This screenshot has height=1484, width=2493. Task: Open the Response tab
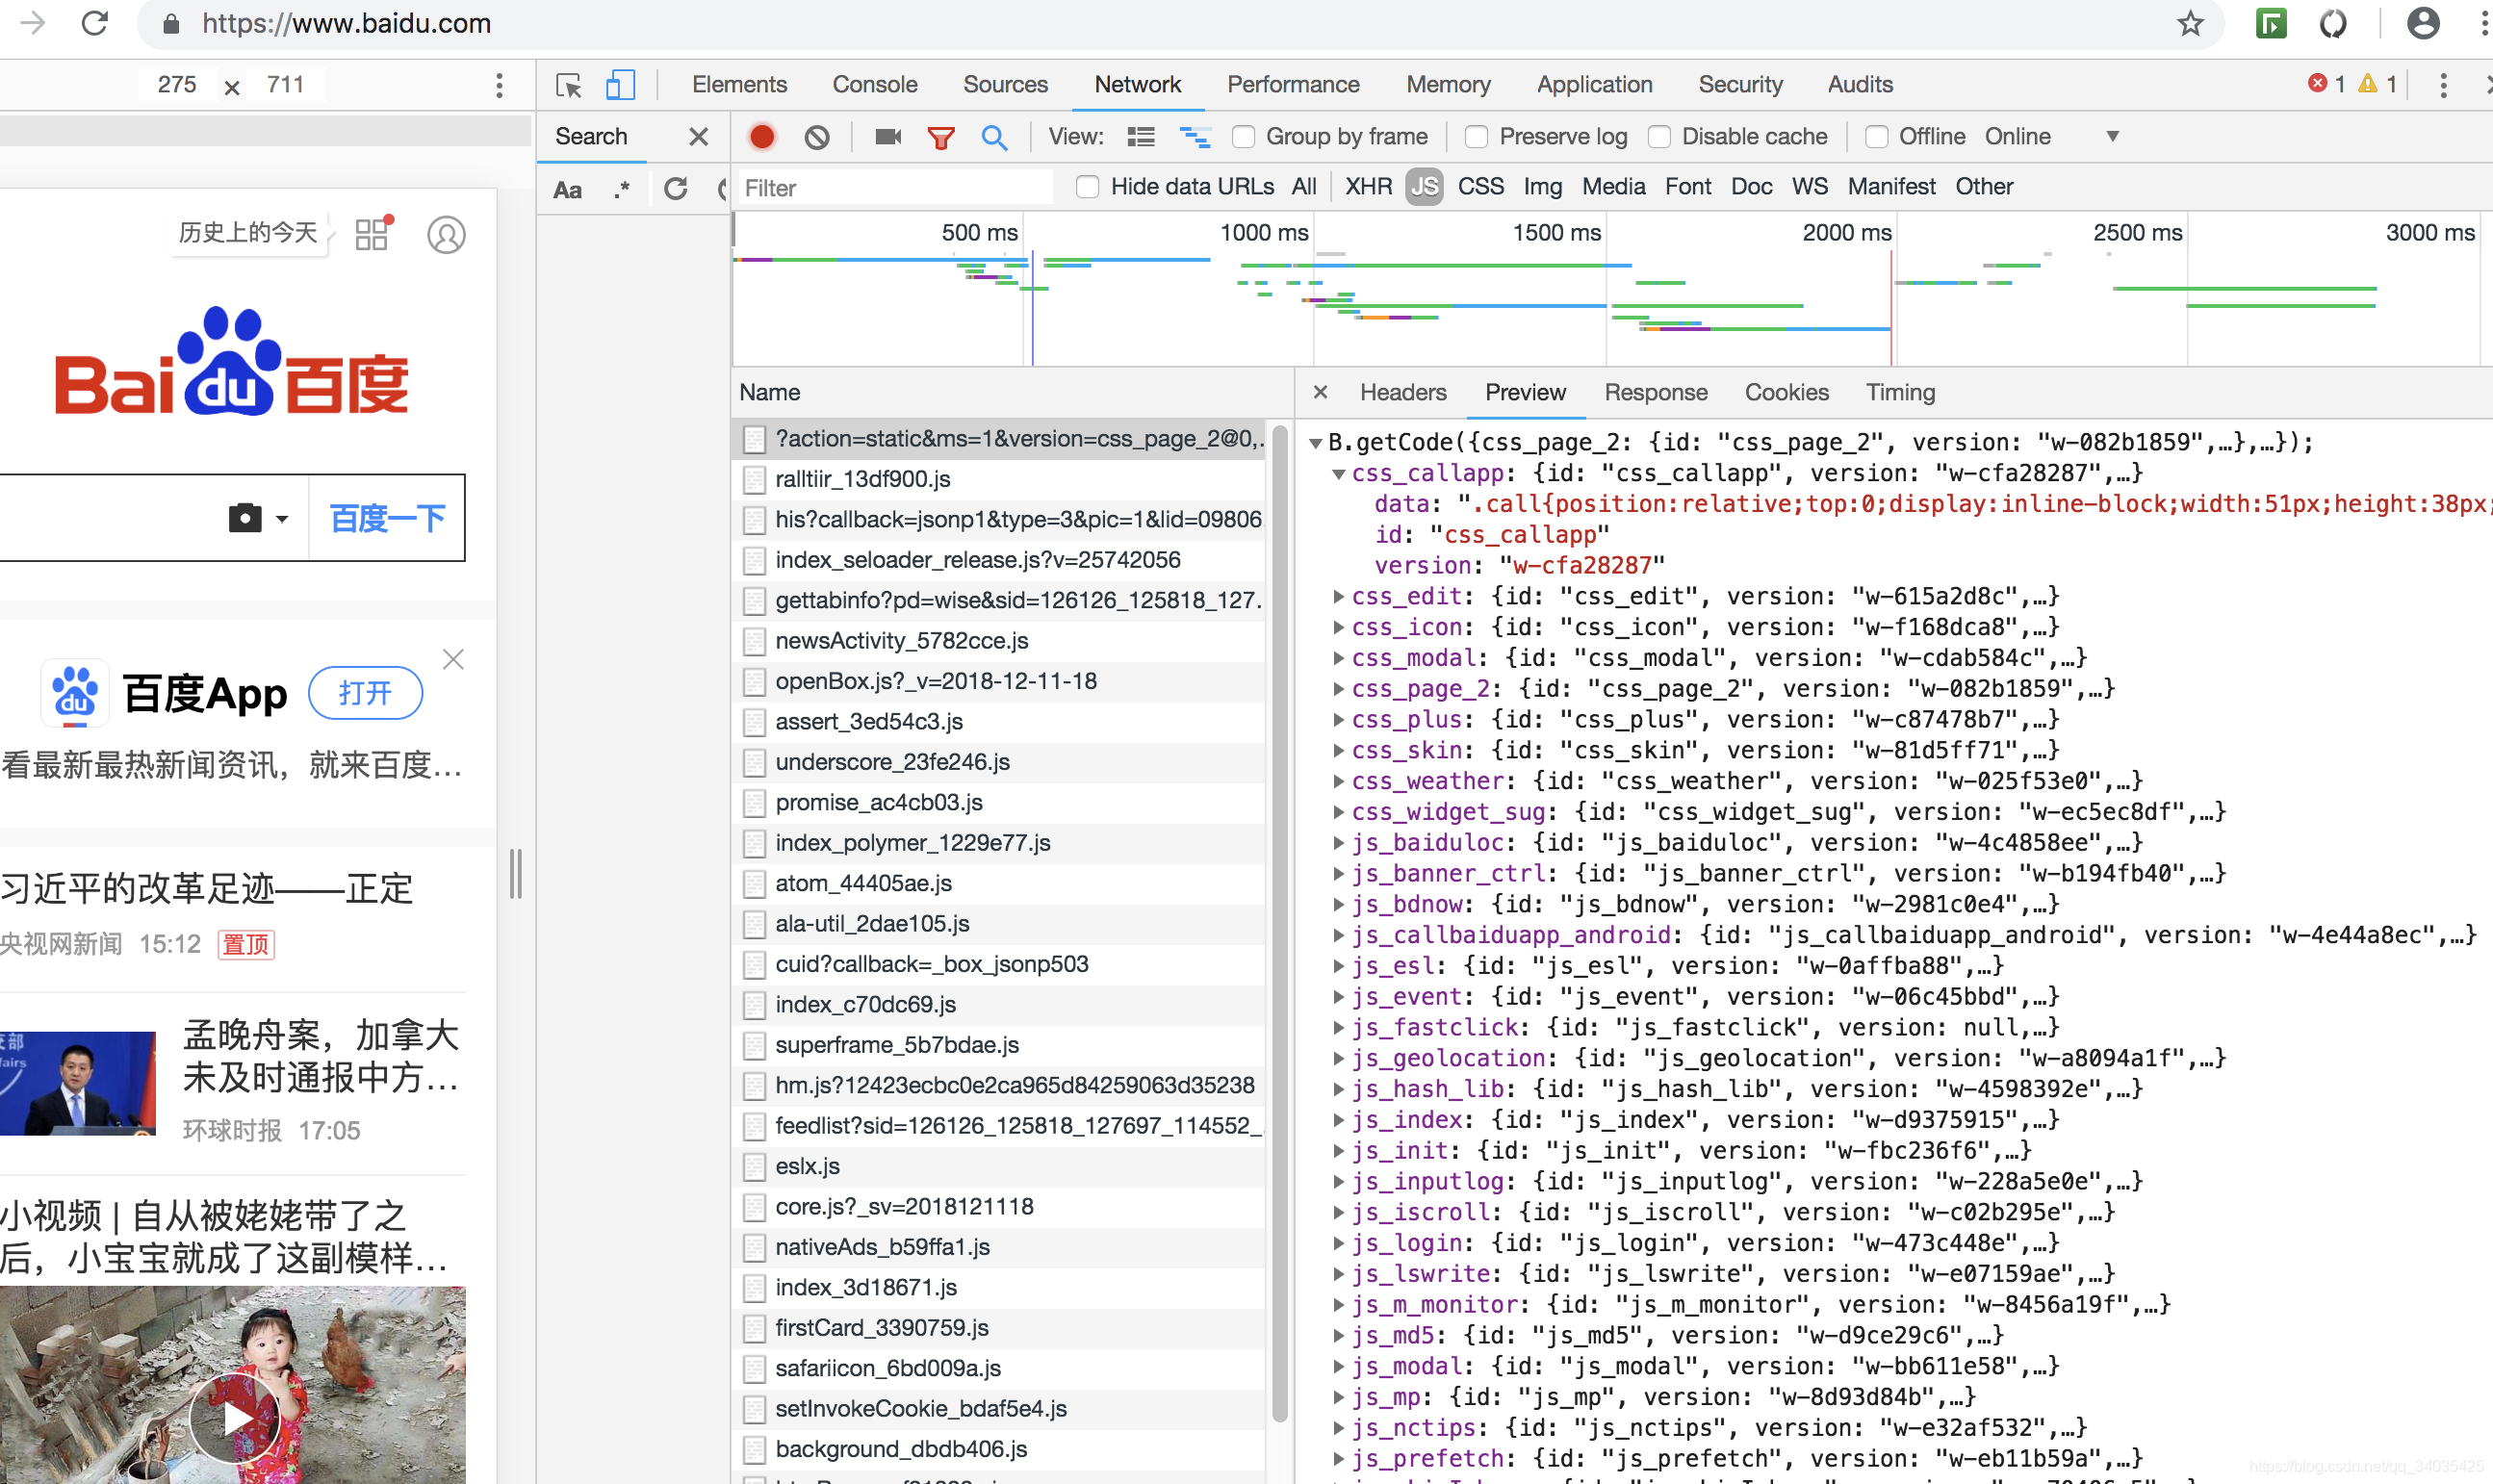point(1655,392)
